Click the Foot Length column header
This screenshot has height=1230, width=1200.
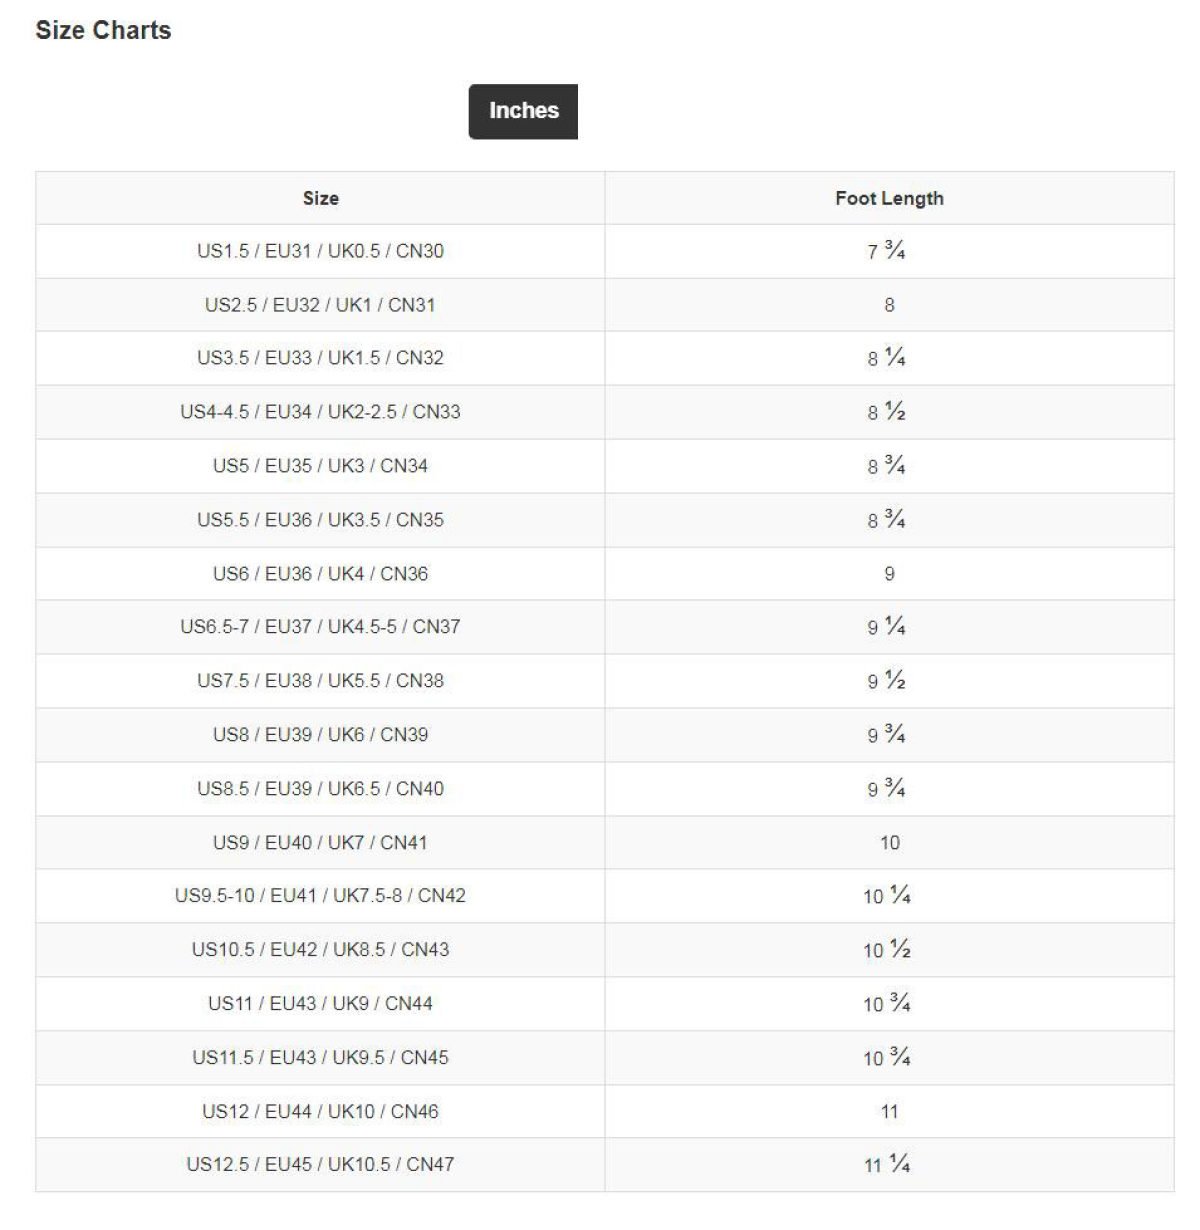click(x=889, y=198)
